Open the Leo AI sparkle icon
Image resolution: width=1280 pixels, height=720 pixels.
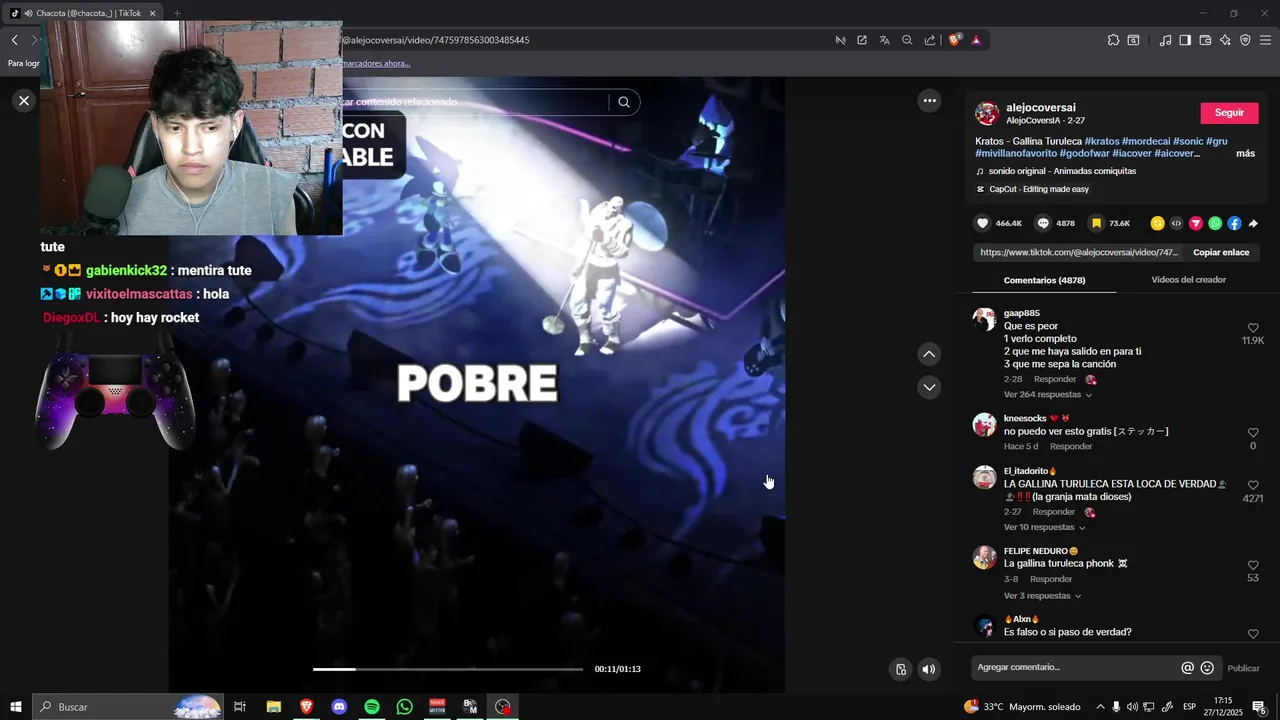1225,40
